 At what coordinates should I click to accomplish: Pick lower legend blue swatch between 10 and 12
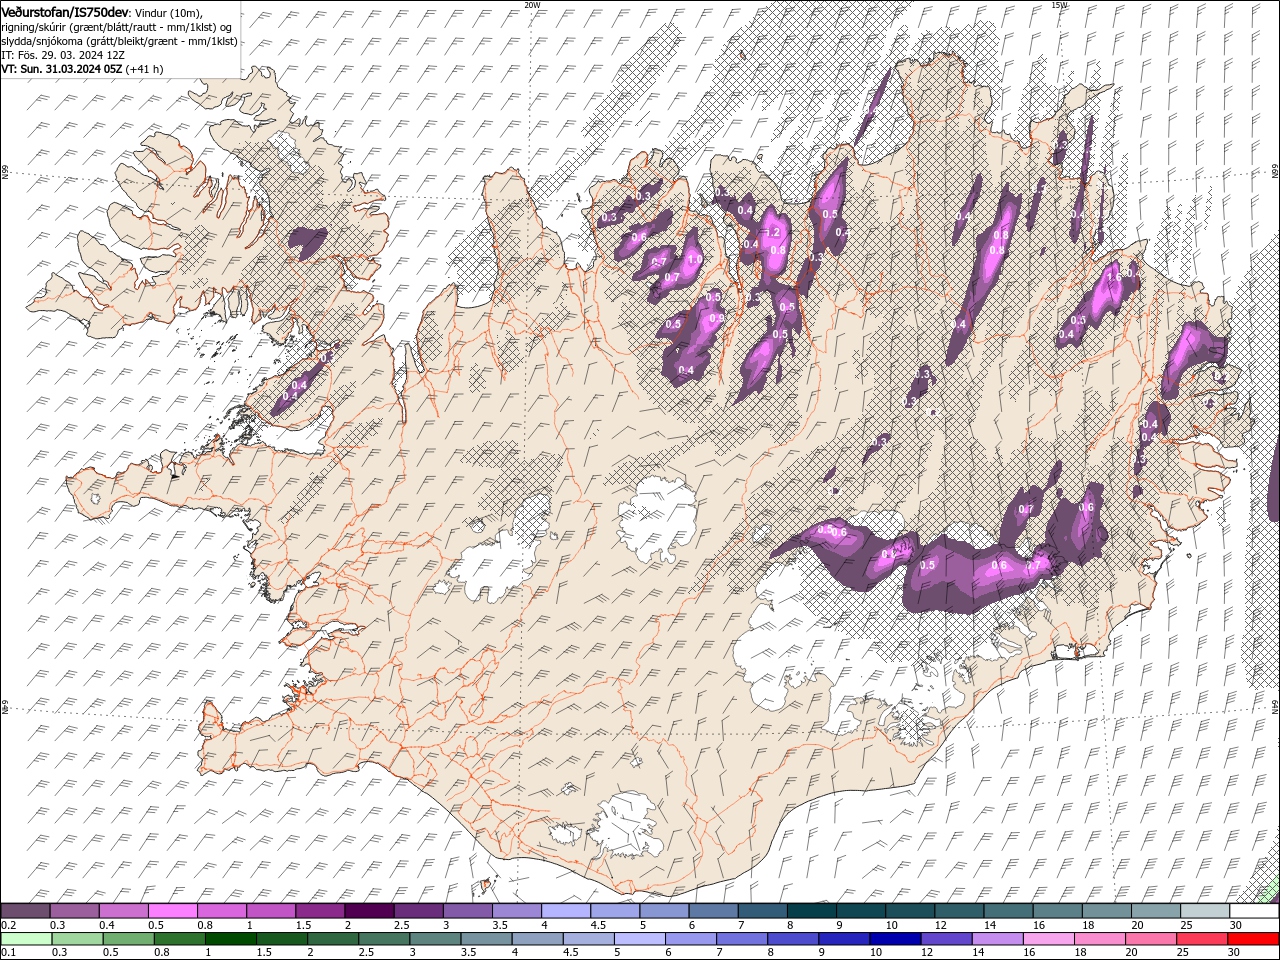pyautogui.click(x=895, y=938)
